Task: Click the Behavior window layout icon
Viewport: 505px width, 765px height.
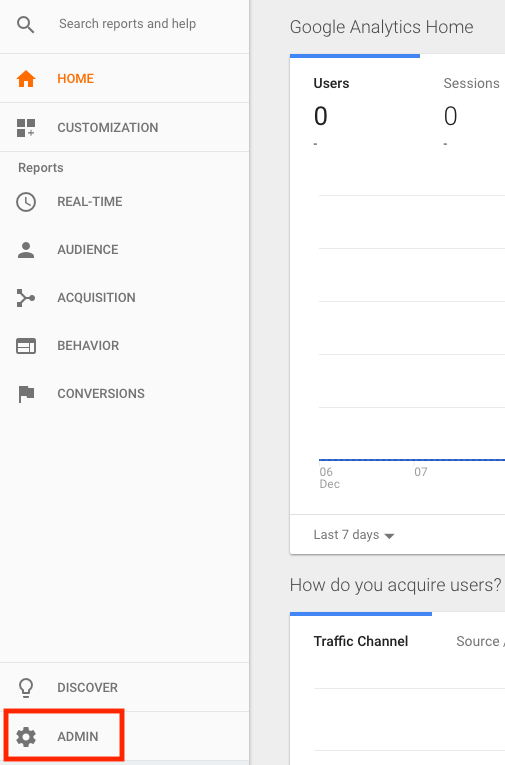Action: [x=26, y=346]
